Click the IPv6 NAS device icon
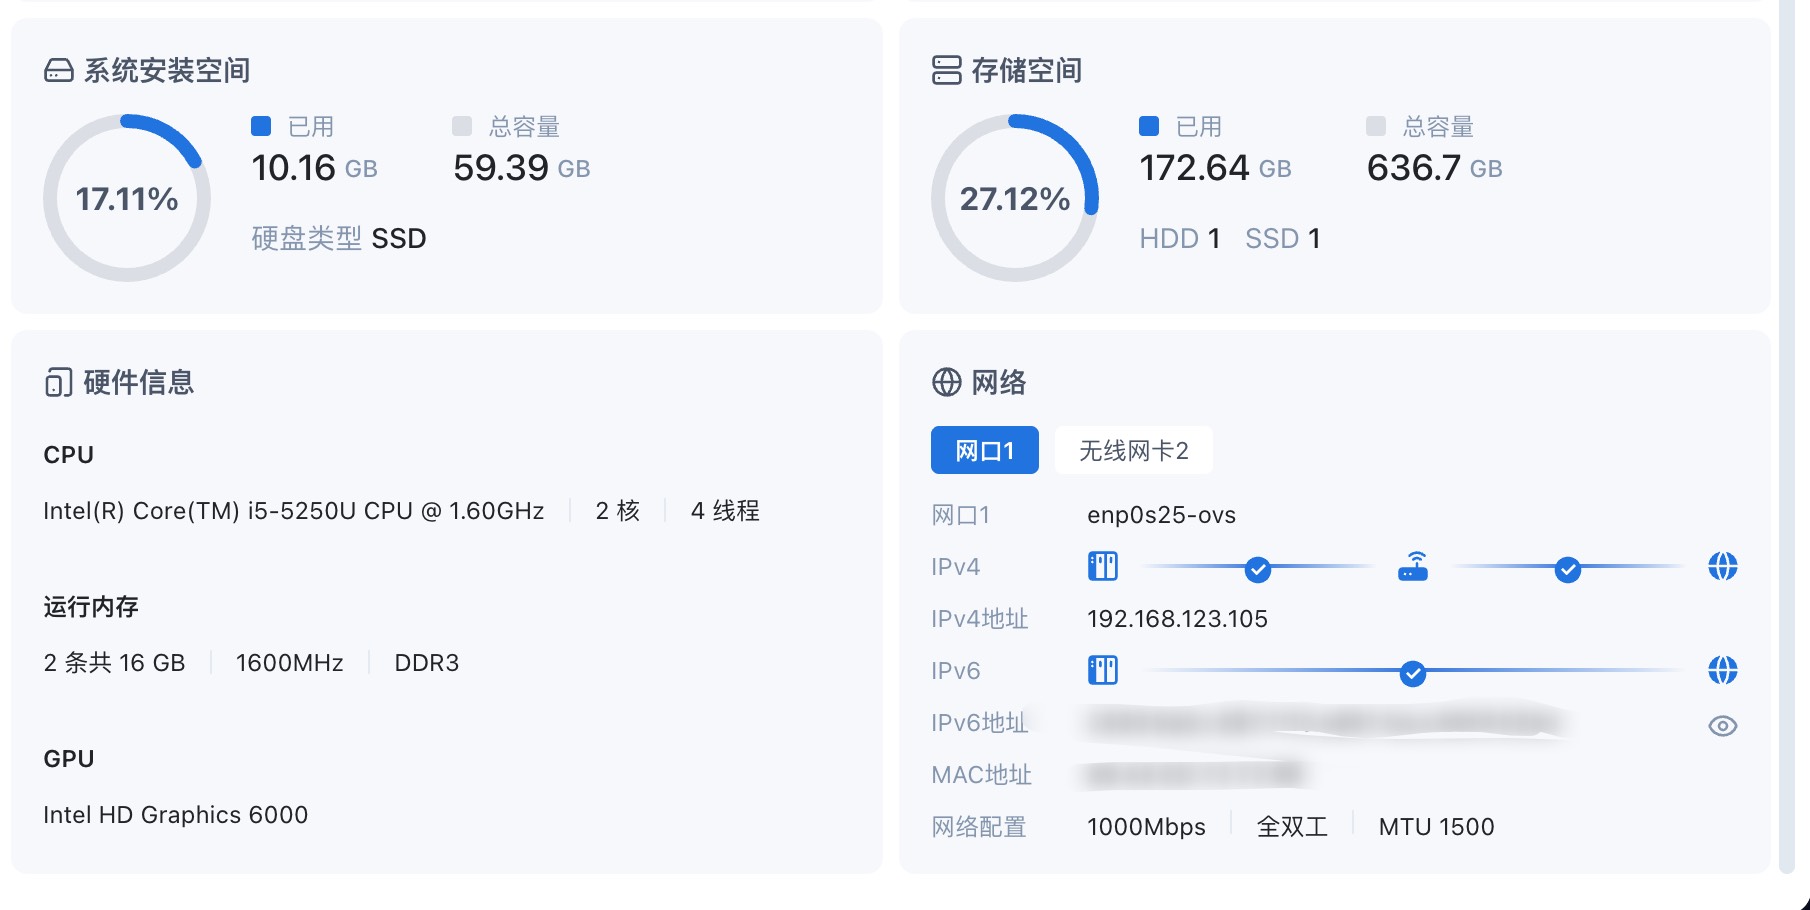This screenshot has height=910, width=1810. pos(1102,670)
